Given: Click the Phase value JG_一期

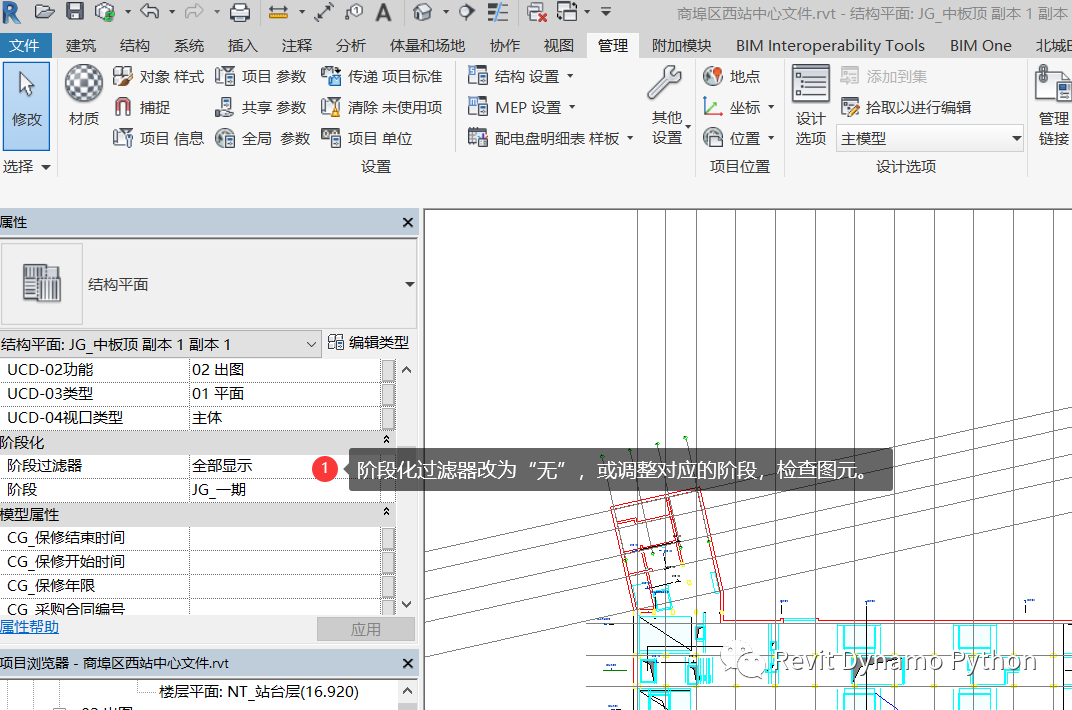Looking at the screenshot, I should pos(285,490).
